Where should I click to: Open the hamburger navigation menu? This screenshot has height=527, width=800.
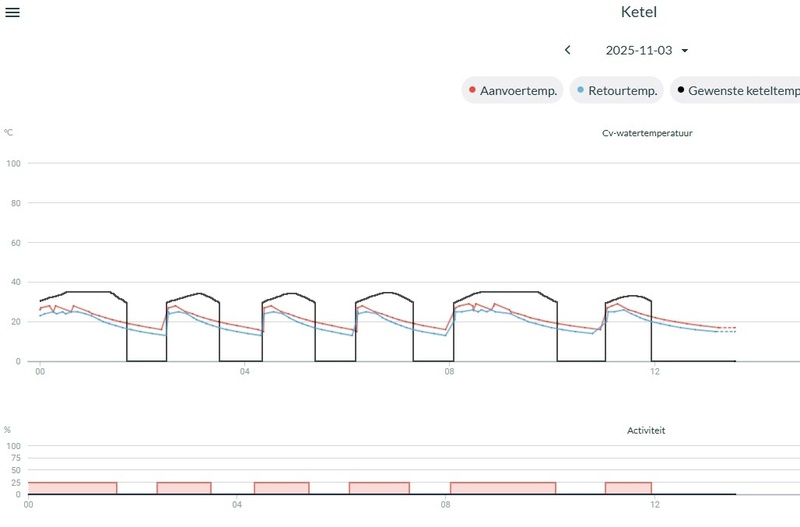point(13,12)
